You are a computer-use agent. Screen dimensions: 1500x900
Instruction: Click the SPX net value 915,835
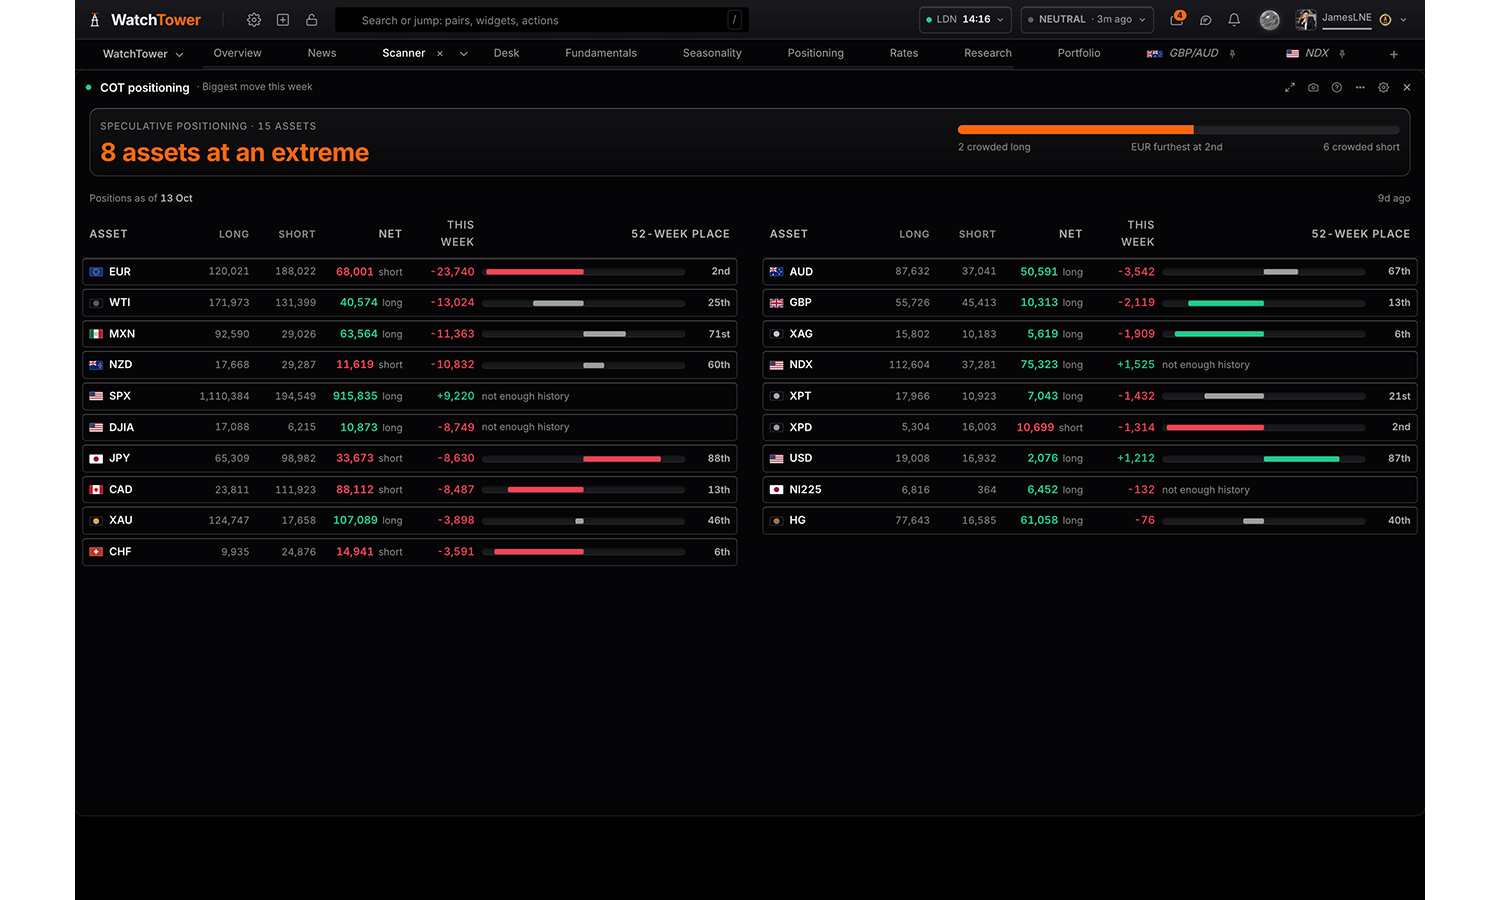tap(355, 396)
